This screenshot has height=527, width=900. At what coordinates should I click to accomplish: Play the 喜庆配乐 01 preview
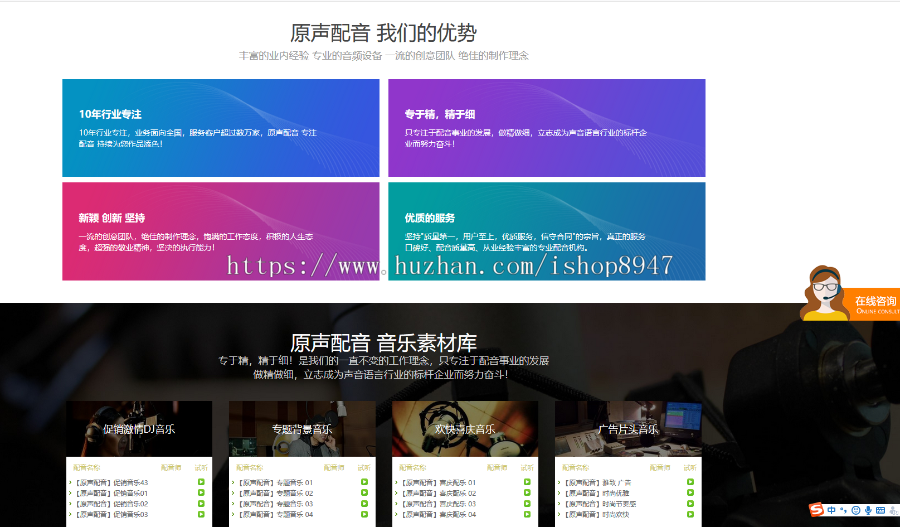527,482
